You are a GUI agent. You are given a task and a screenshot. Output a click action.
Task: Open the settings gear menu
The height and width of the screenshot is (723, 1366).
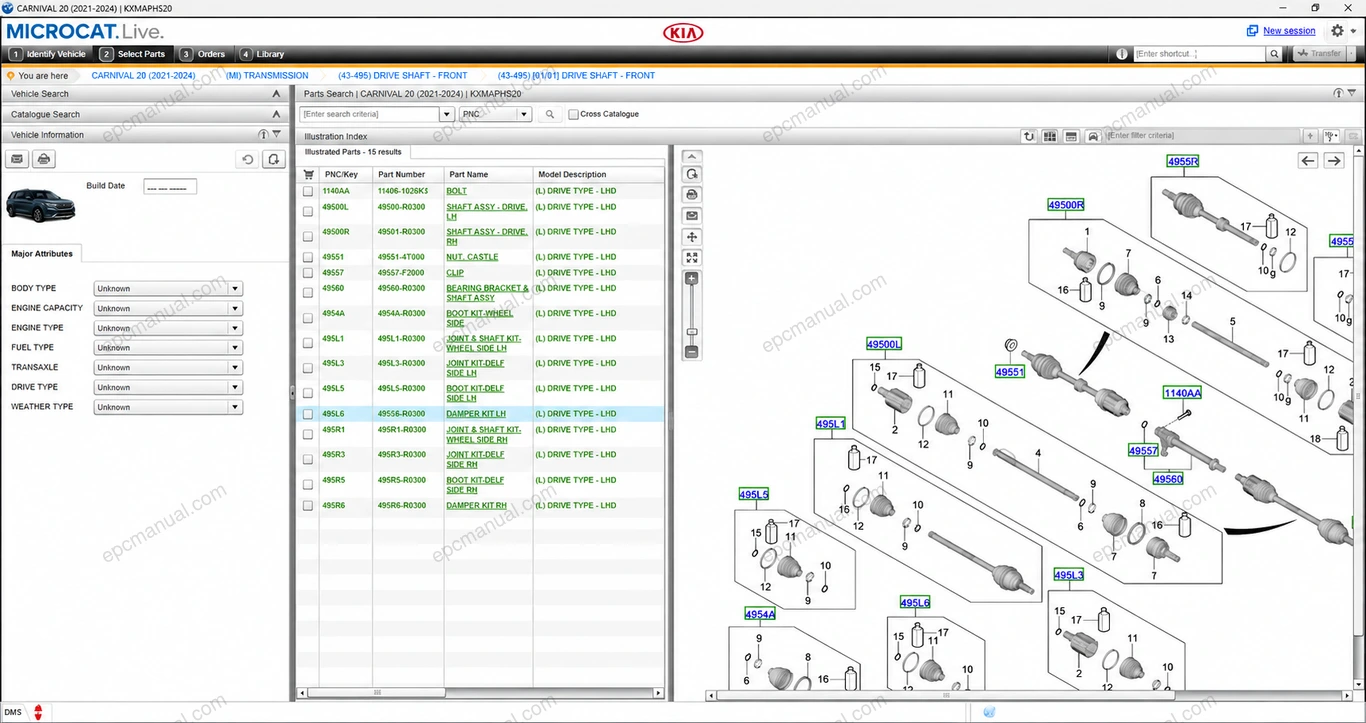coord(1338,31)
